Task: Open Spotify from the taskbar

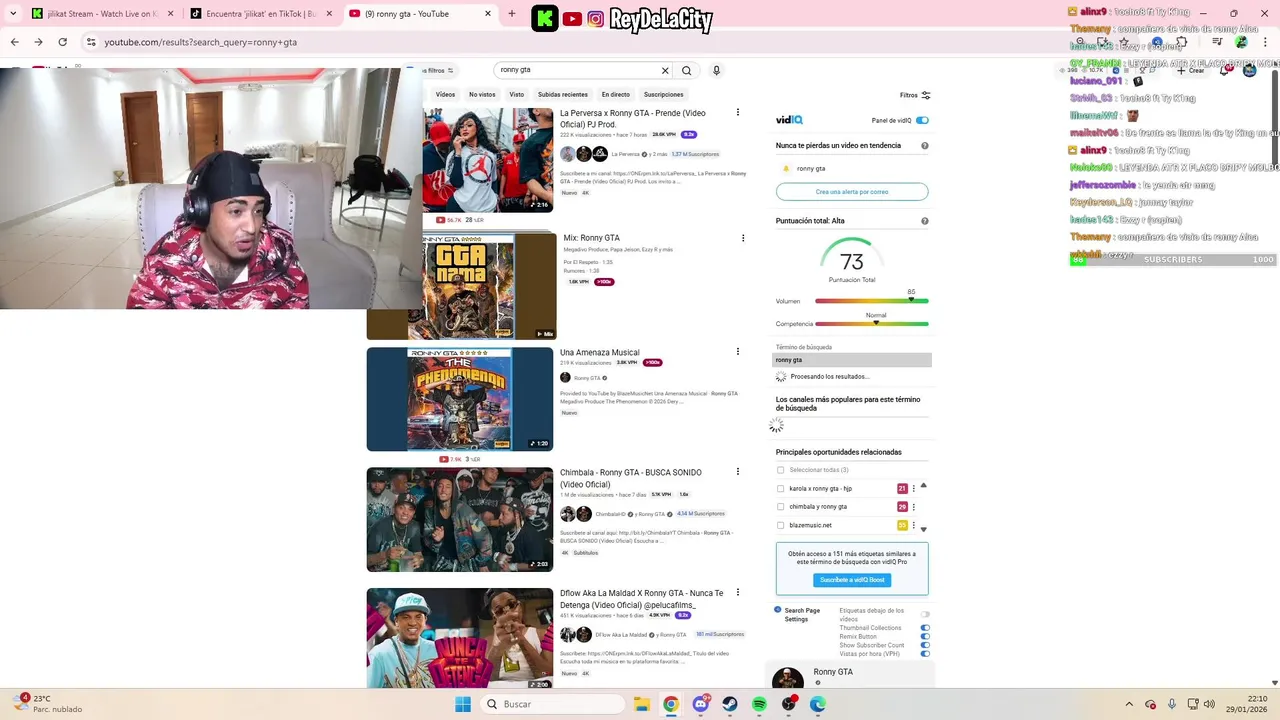Action: (760, 704)
